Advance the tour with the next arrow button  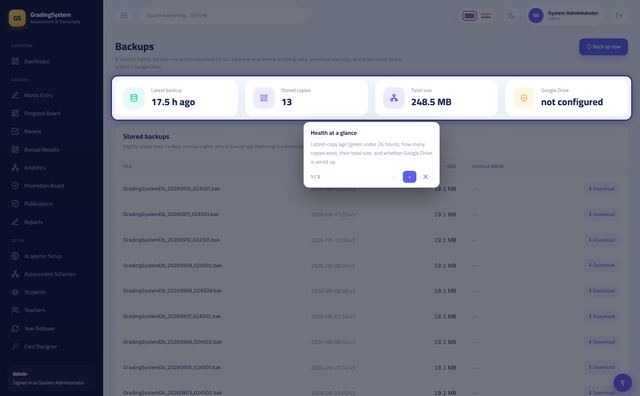[x=409, y=177]
